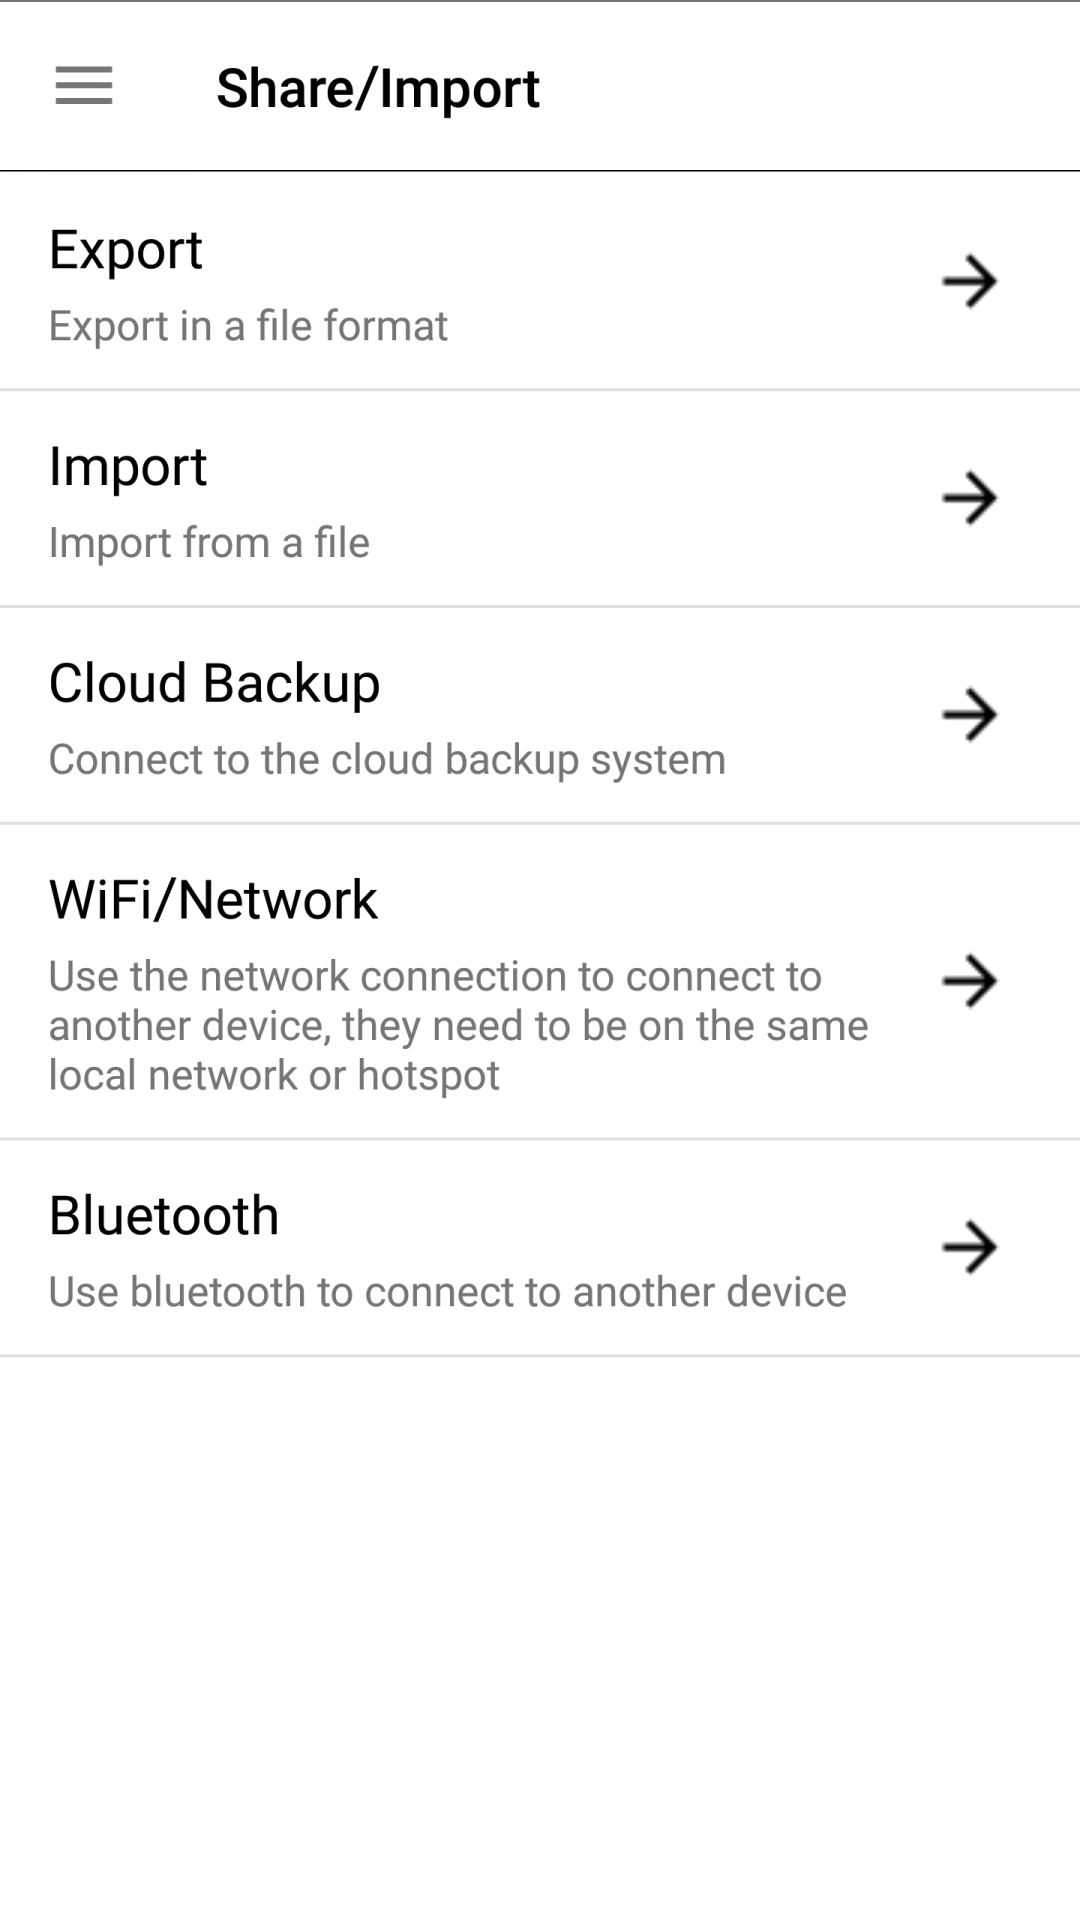Open the Cloud Backup option
The height and width of the screenshot is (1920, 1080).
(x=214, y=684)
